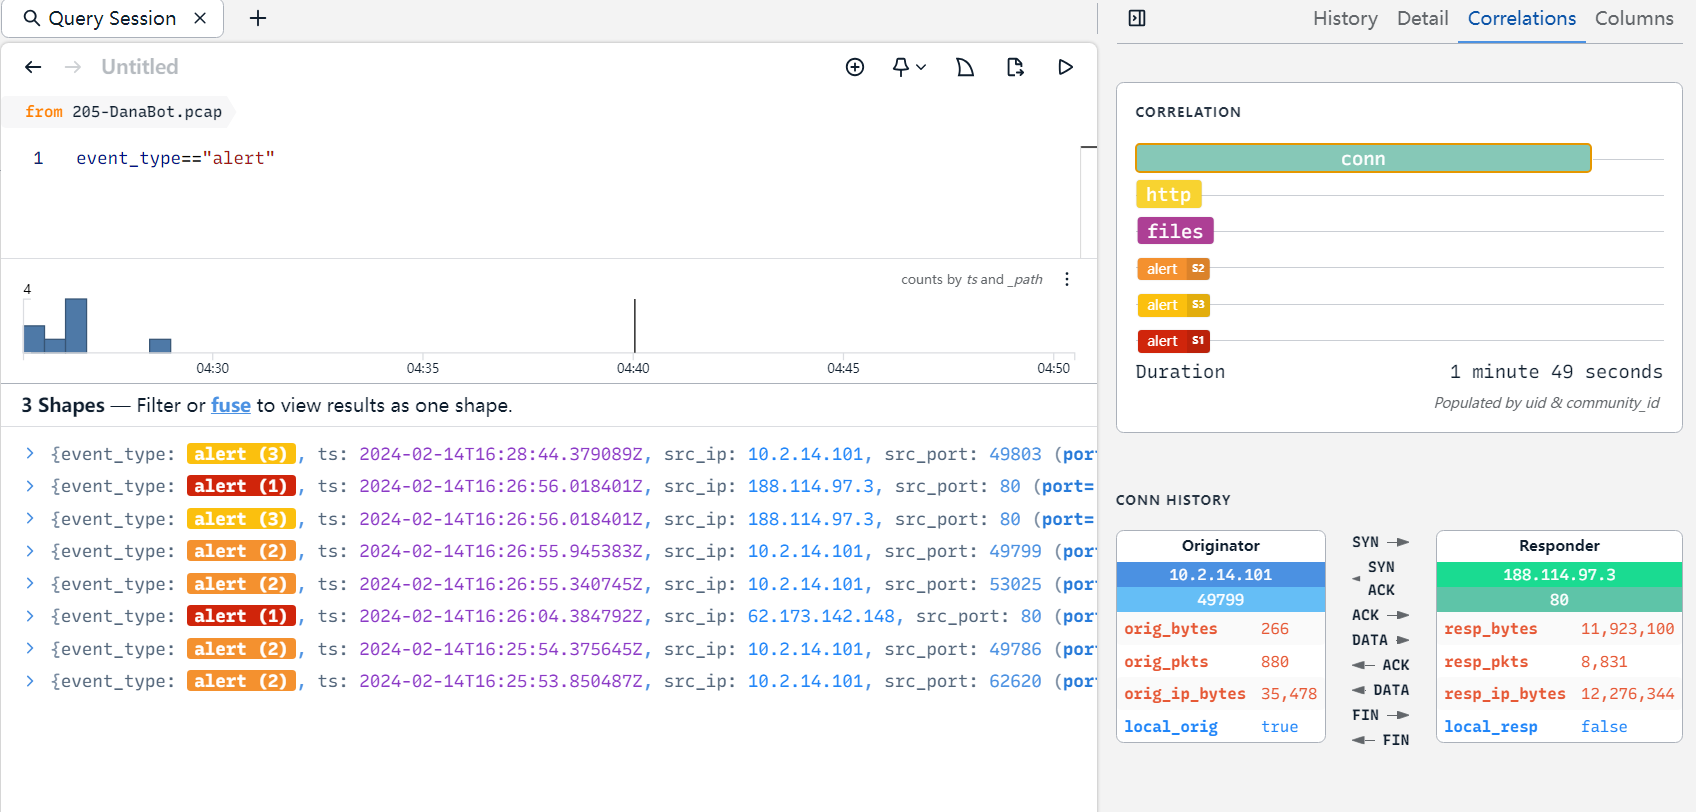Click the alert (1) badge at 16:26:04.384792Z
1696x812 pixels.
[241, 616]
